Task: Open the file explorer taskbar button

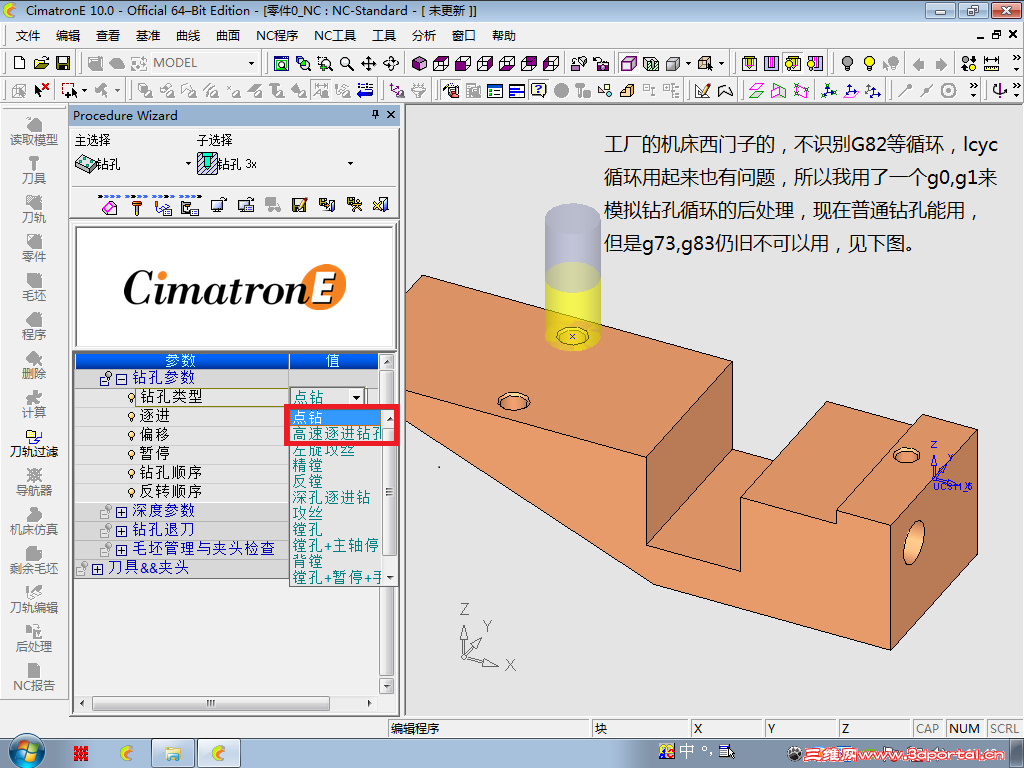Action: (172, 754)
